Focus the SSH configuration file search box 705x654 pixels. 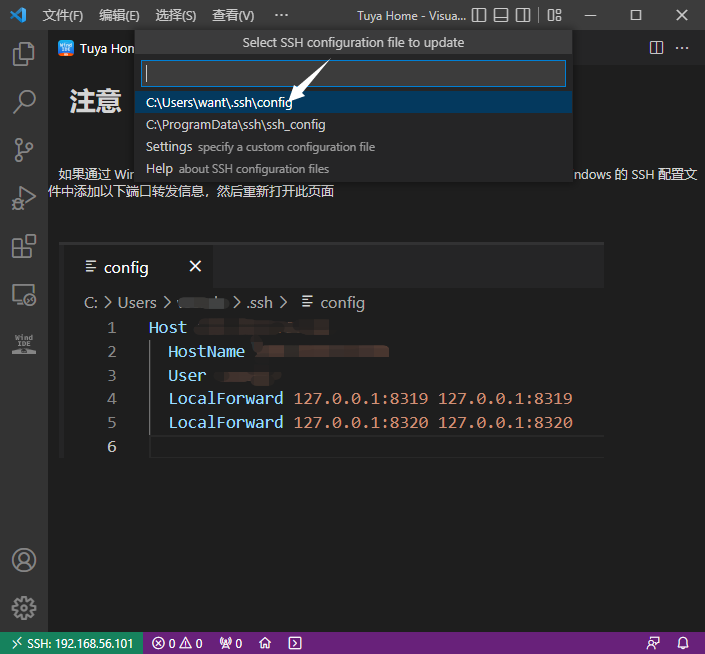tap(353, 73)
